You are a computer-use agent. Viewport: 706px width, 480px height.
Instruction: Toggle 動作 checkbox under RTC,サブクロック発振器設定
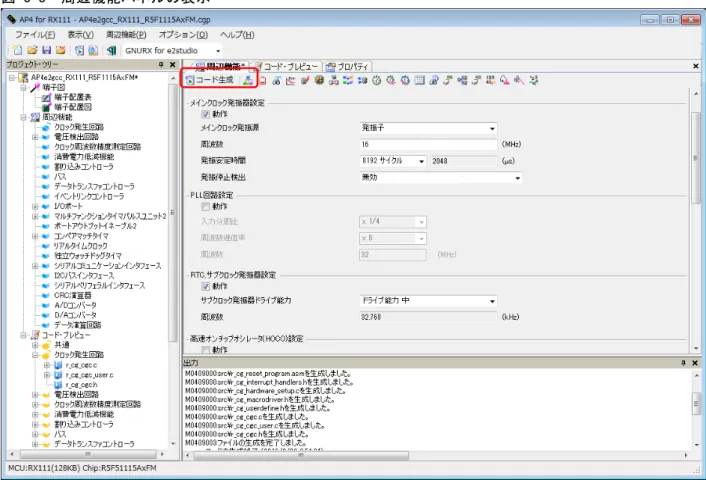[206, 286]
